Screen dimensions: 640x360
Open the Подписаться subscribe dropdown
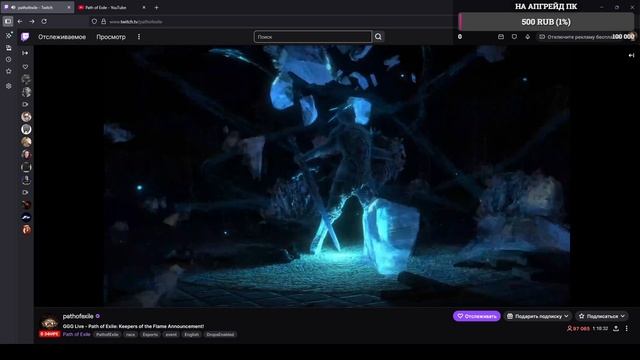(602, 316)
